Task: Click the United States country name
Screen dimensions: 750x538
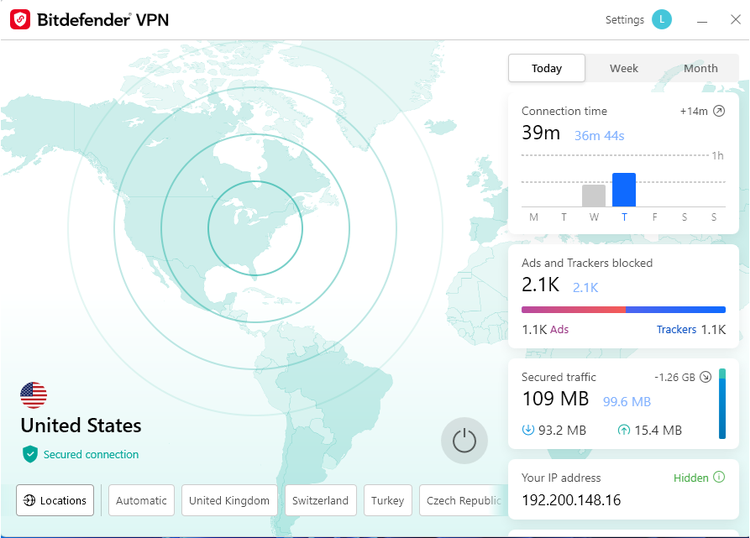Action: (81, 426)
